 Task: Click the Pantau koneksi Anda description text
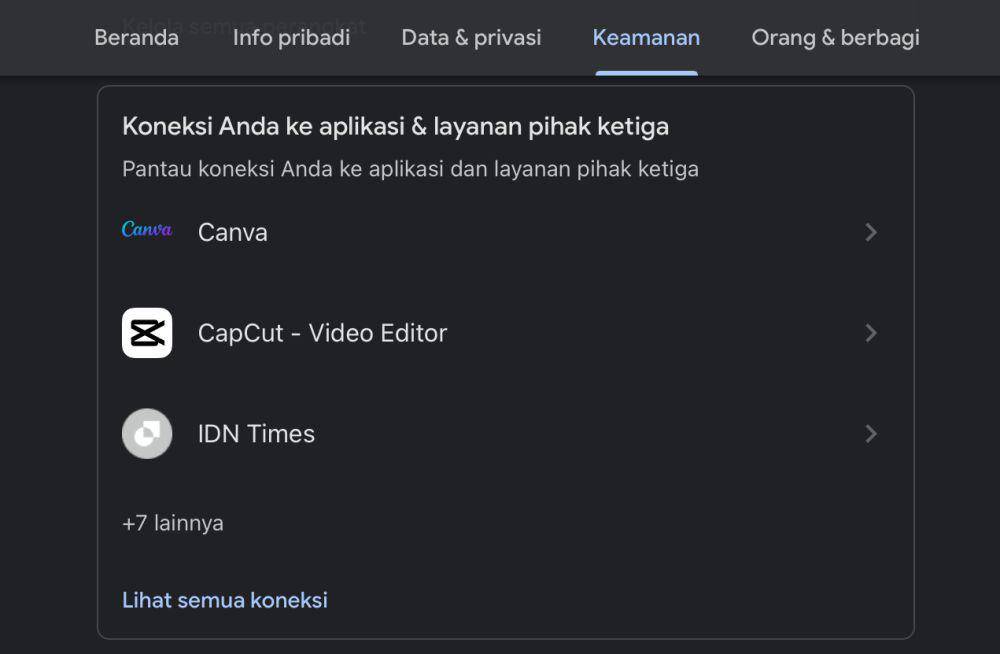(410, 169)
